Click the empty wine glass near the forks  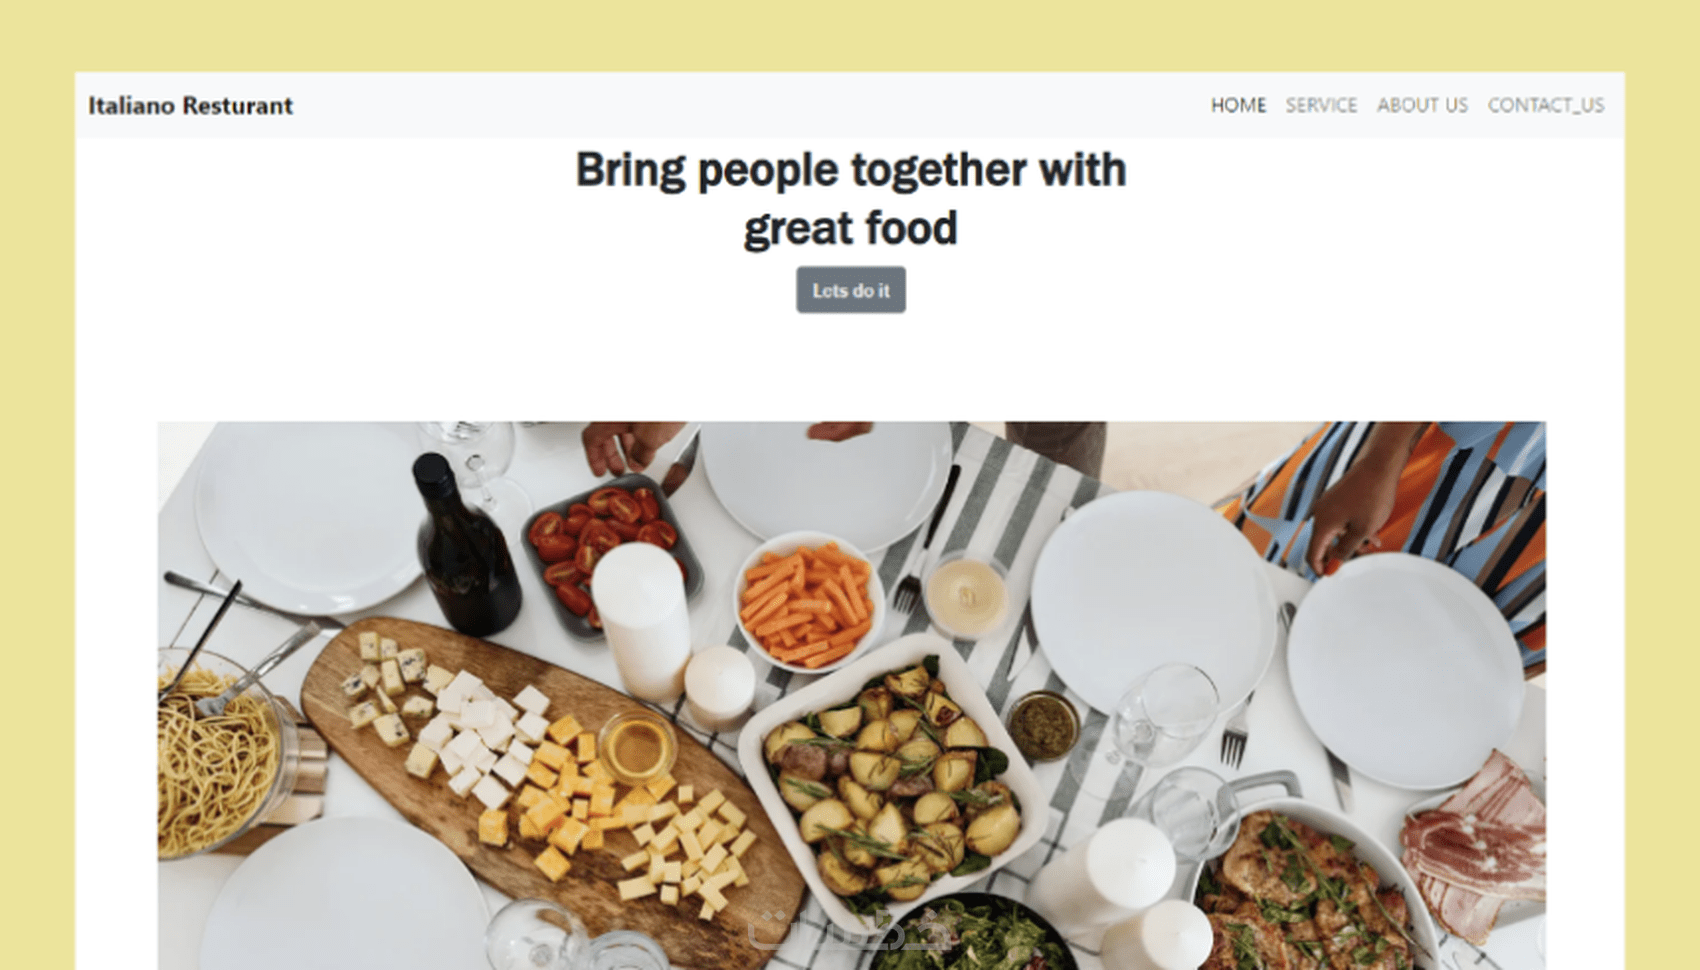[1162, 712]
